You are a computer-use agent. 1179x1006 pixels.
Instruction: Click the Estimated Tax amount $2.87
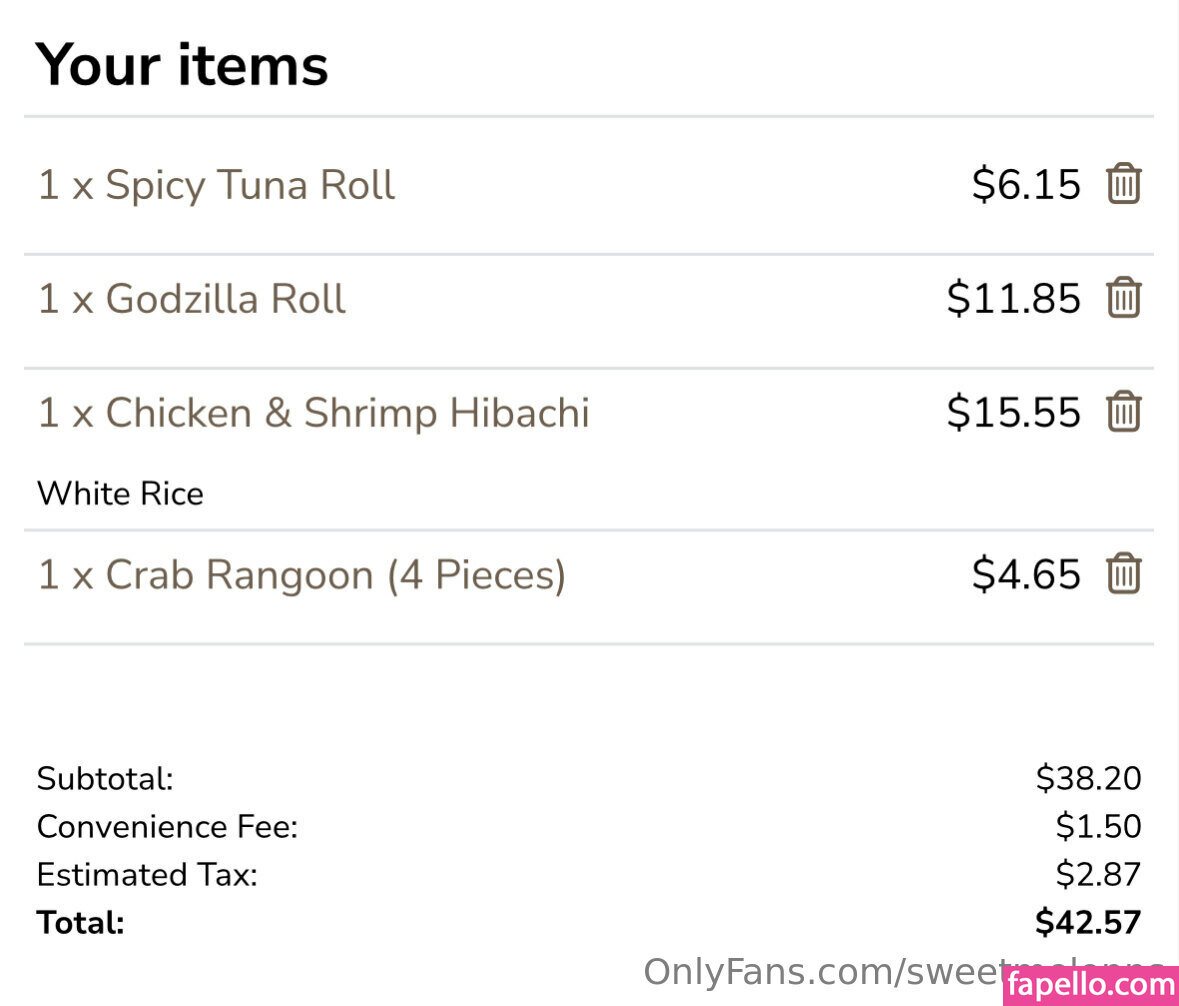coord(1098,876)
